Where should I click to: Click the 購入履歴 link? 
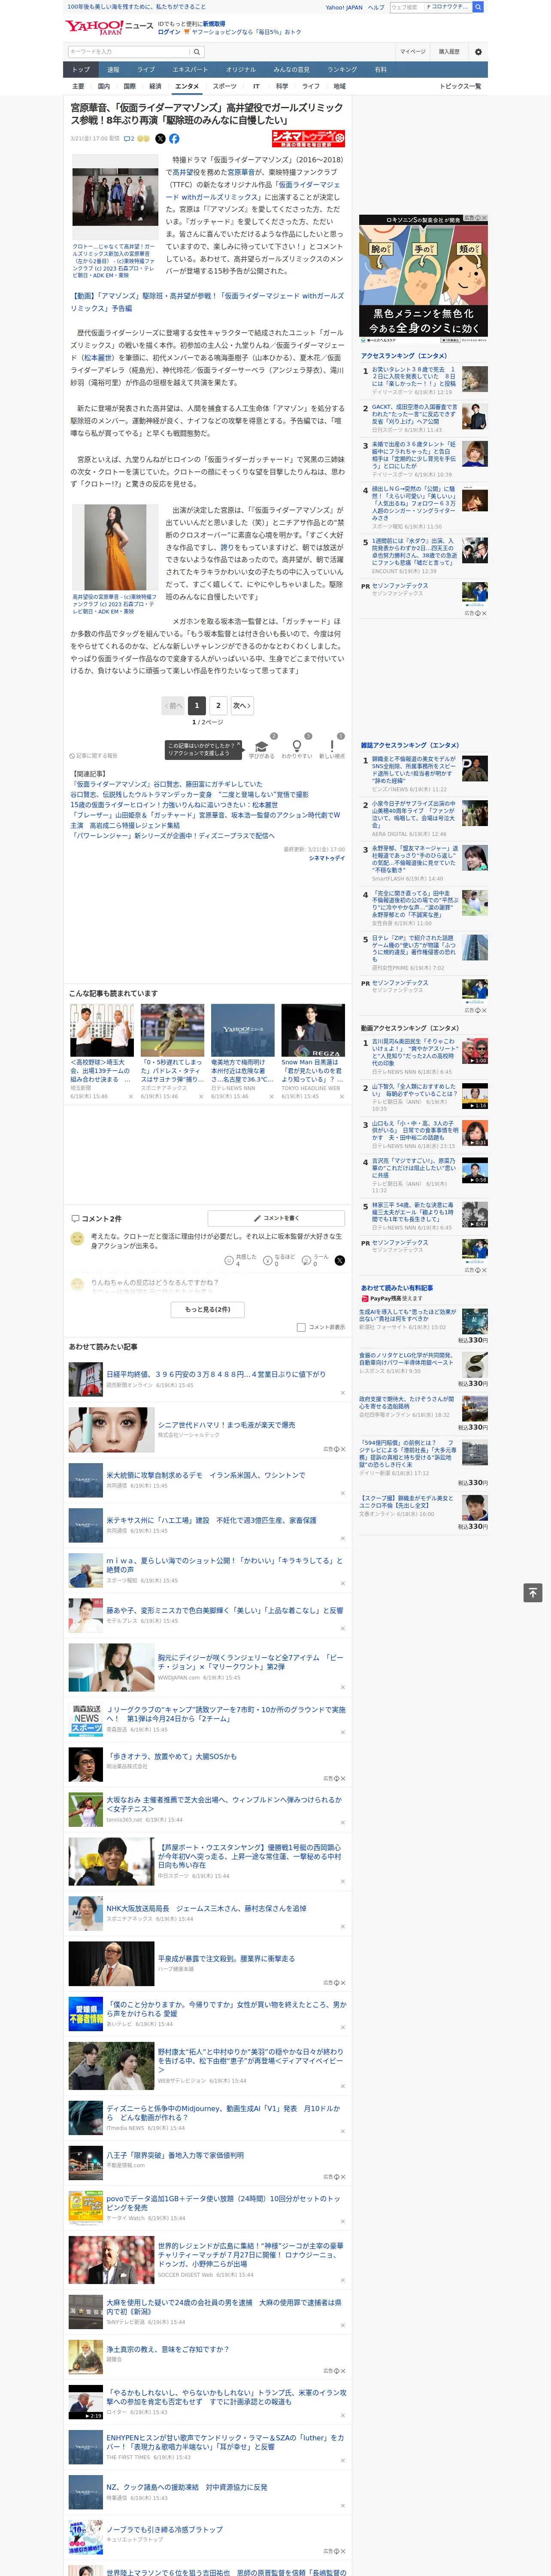(x=449, y=51)
